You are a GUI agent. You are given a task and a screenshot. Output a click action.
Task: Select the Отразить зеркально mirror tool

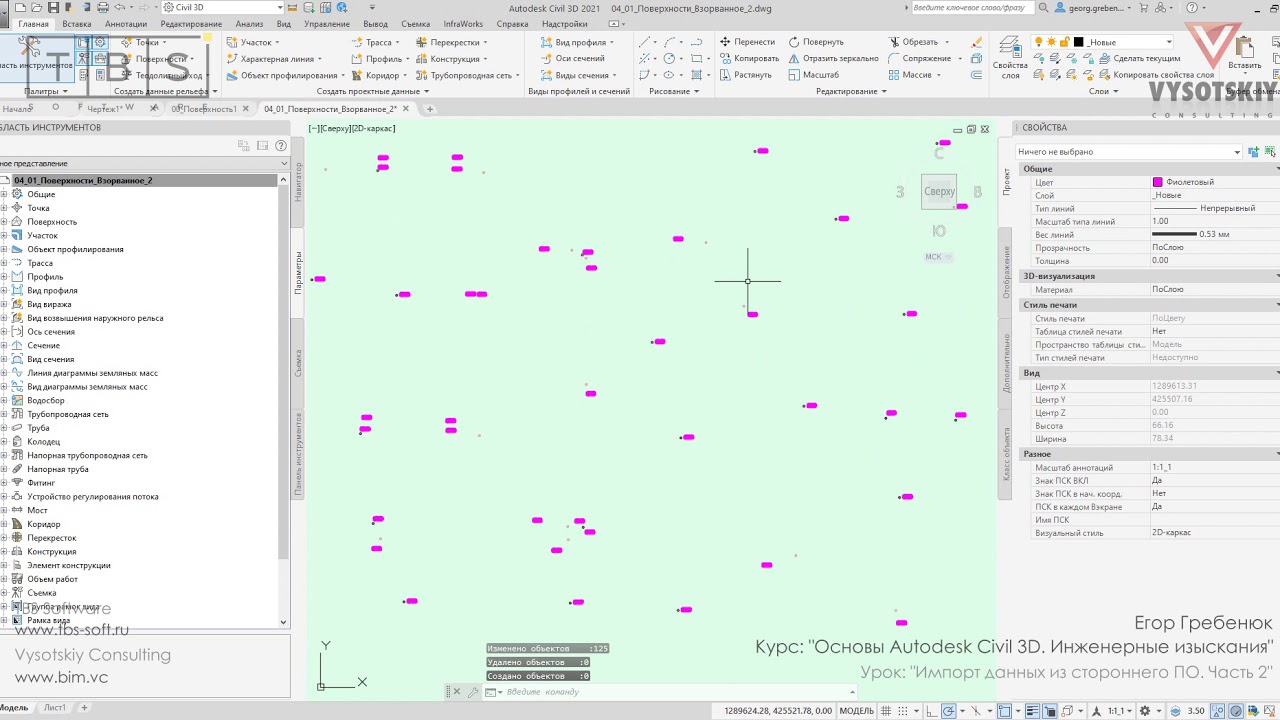pyautogui.click(x=834, y=59)
